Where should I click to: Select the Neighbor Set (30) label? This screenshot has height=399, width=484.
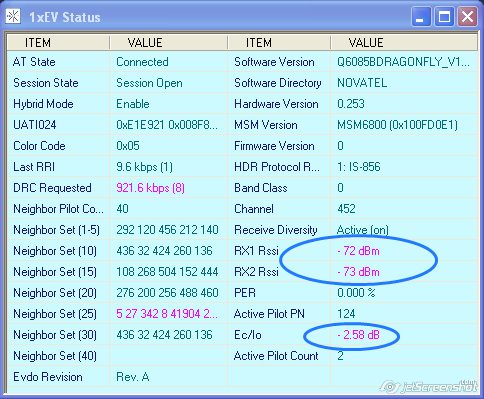[x=55, y=335]
